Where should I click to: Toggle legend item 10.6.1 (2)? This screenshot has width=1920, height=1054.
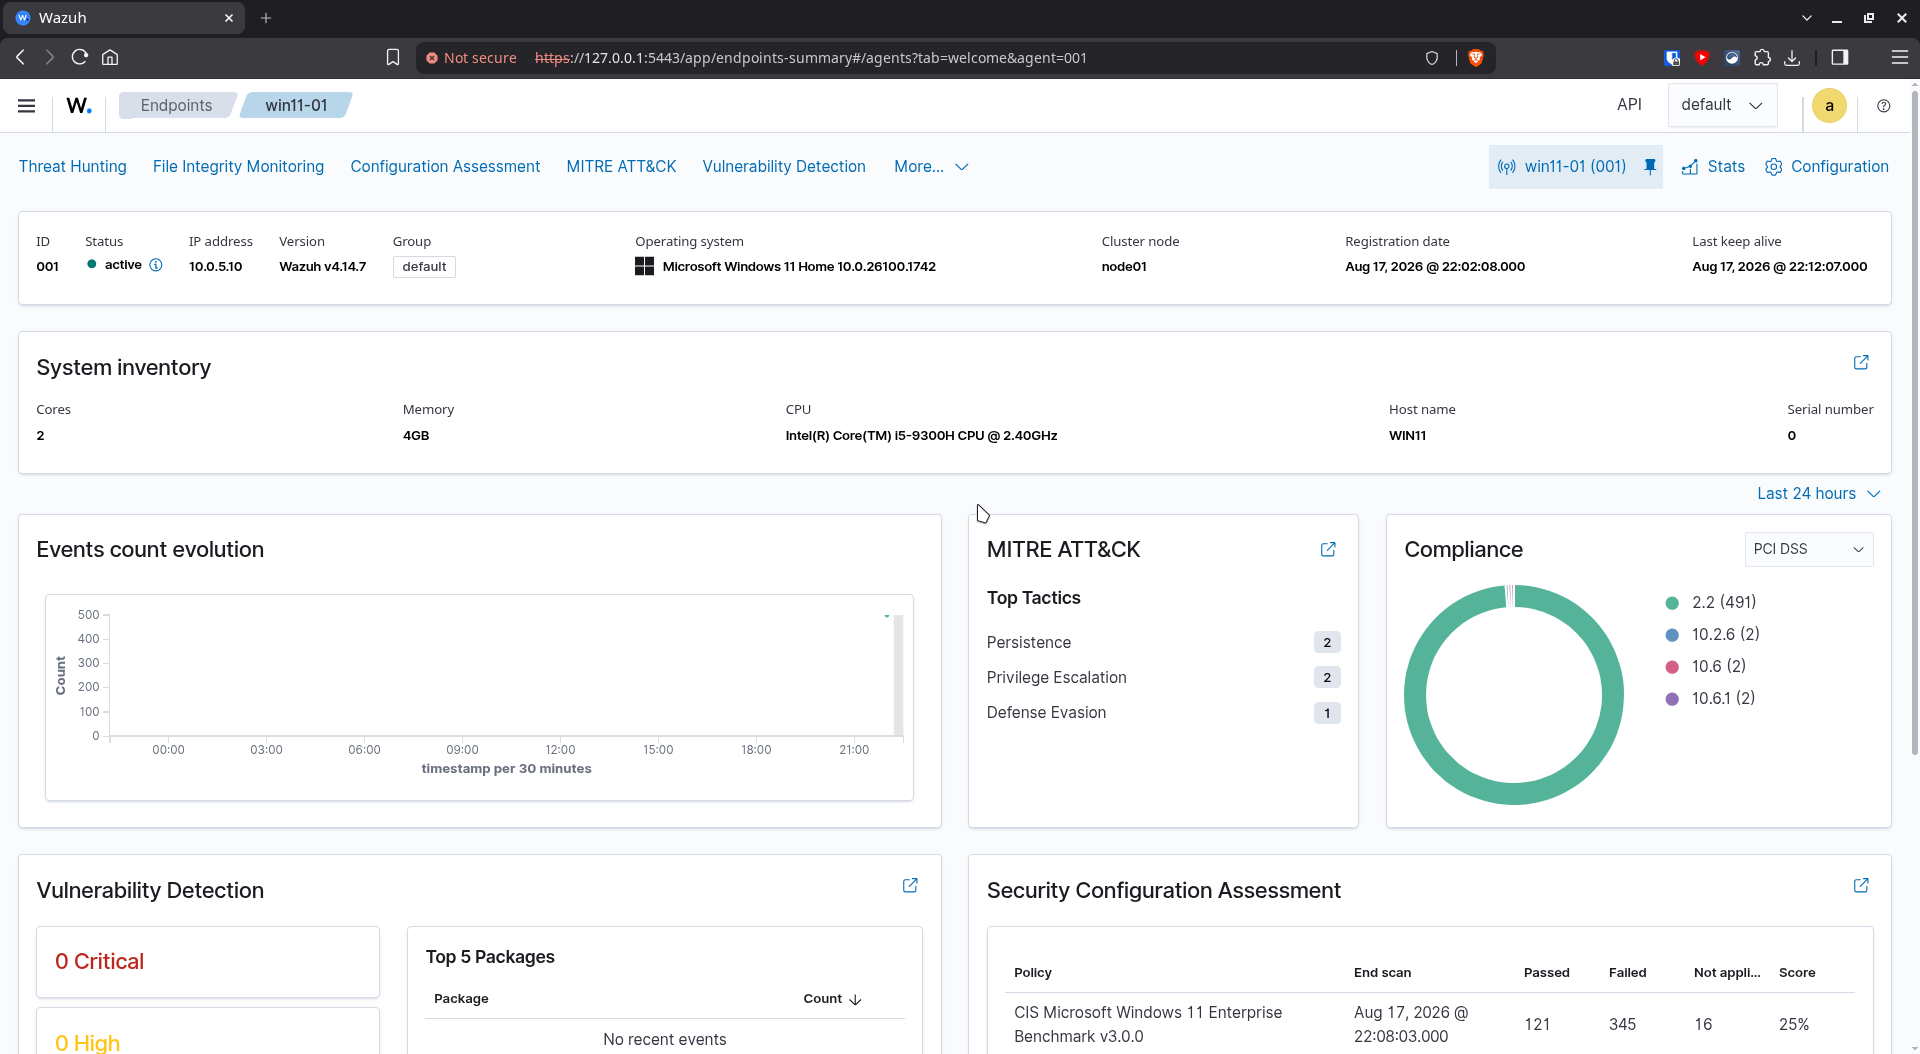click(x=1711, y=698)
